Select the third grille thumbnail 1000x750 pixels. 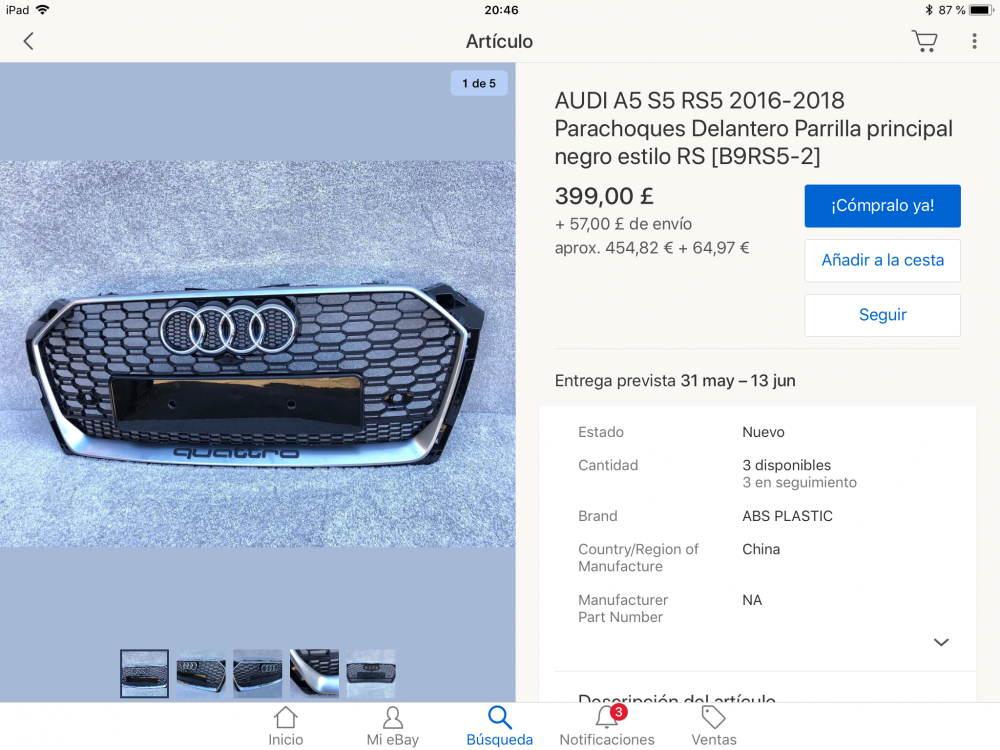258,673
